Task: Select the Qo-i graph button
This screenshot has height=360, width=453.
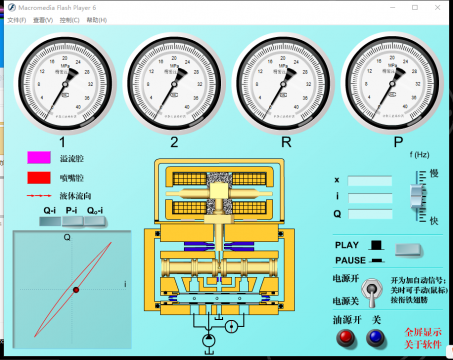Action: [95, 221]
